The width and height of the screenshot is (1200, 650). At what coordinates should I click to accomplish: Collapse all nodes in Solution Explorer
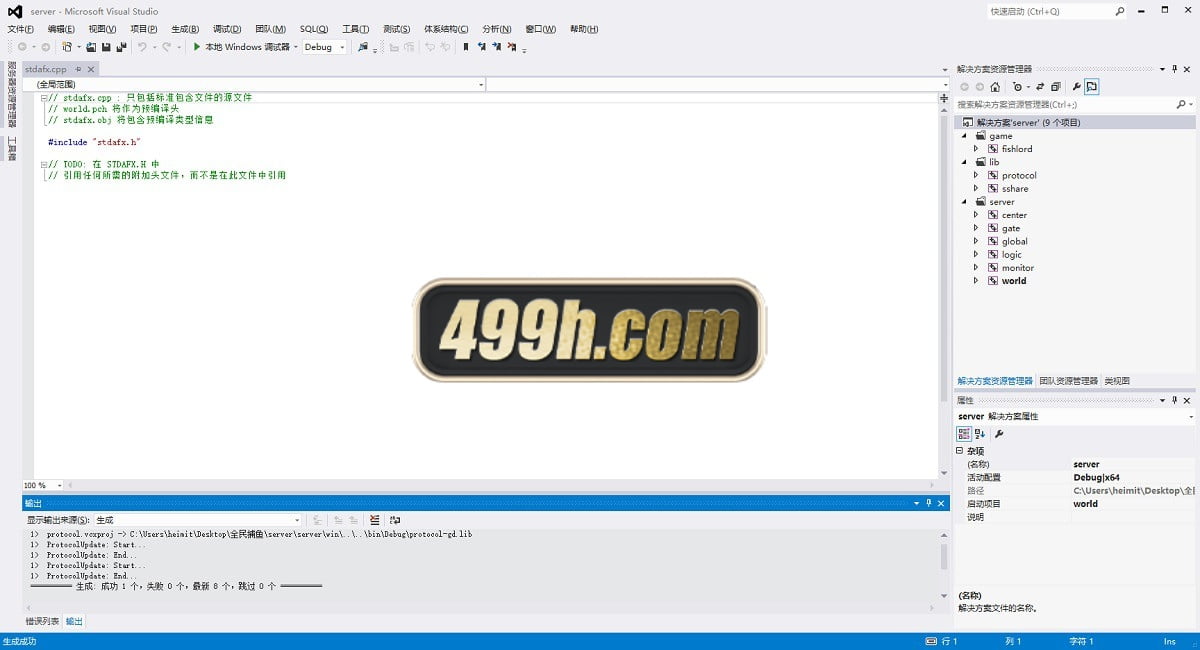point(1055,87)
